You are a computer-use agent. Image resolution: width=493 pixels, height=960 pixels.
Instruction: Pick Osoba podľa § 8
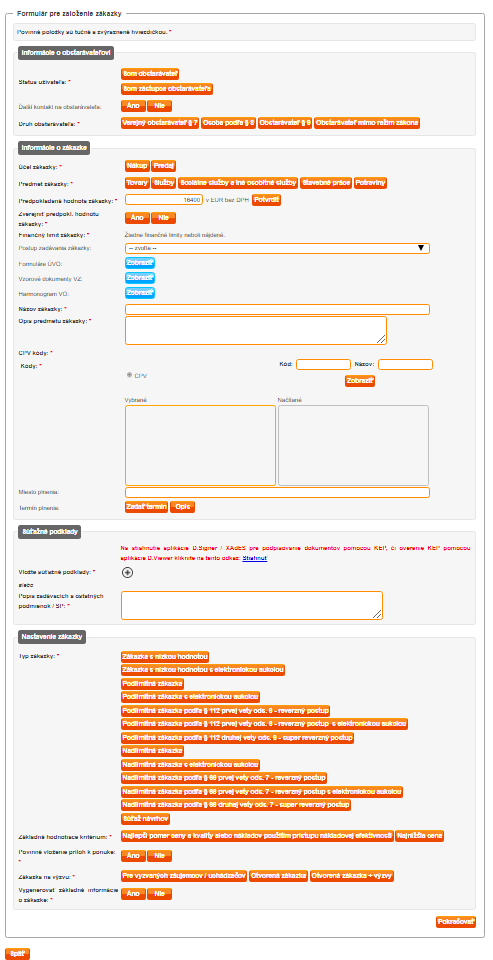[x=228, y=123]
